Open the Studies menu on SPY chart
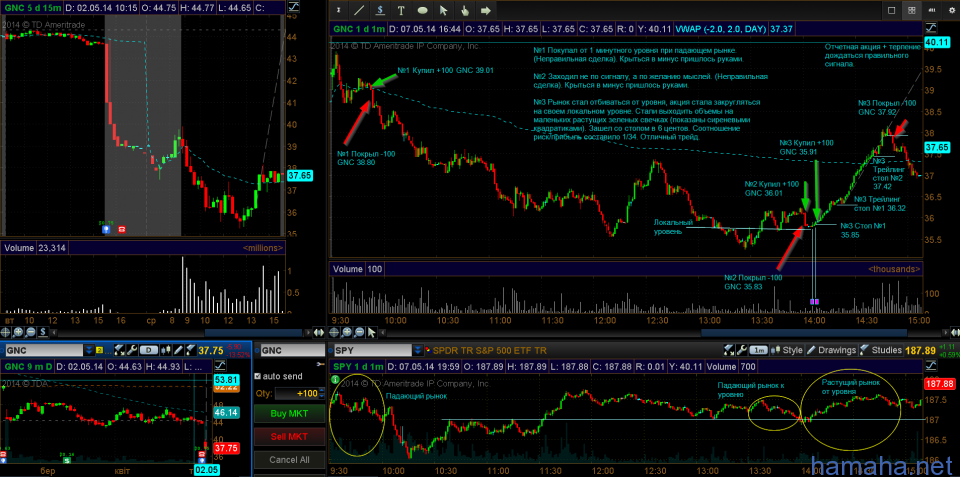The image size is (960, 477). tap(881, 350)
